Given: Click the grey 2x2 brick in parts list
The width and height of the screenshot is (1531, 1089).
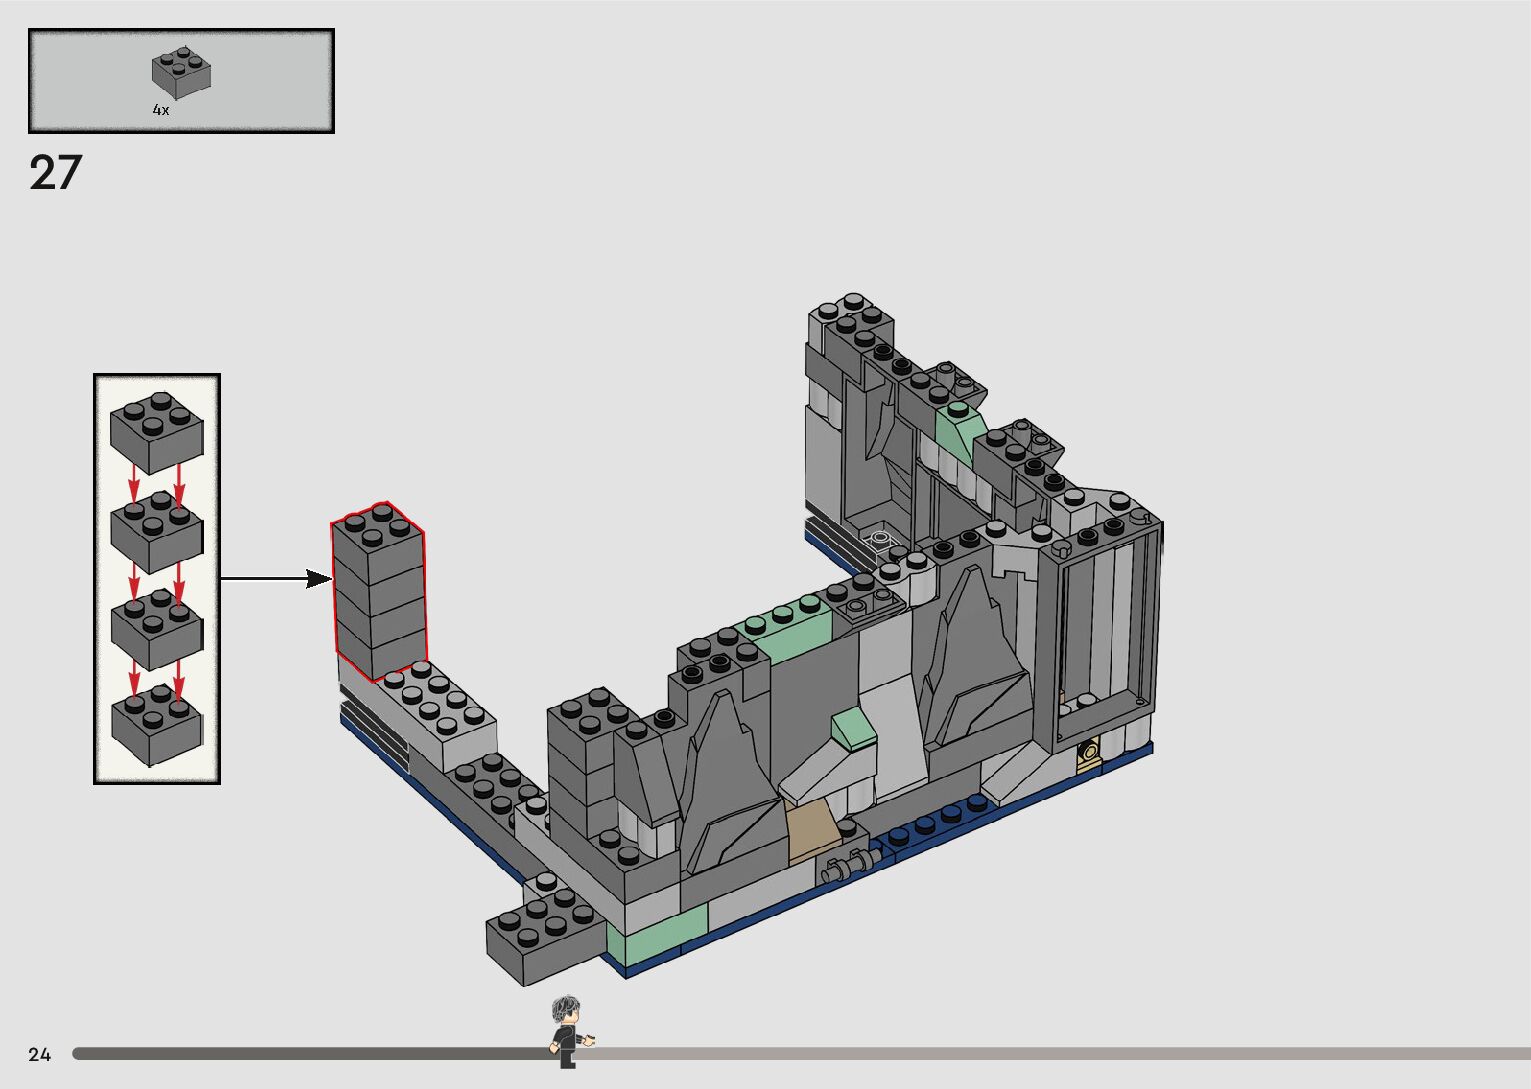Looking at the screenshot, I should (x=181, y=72).
